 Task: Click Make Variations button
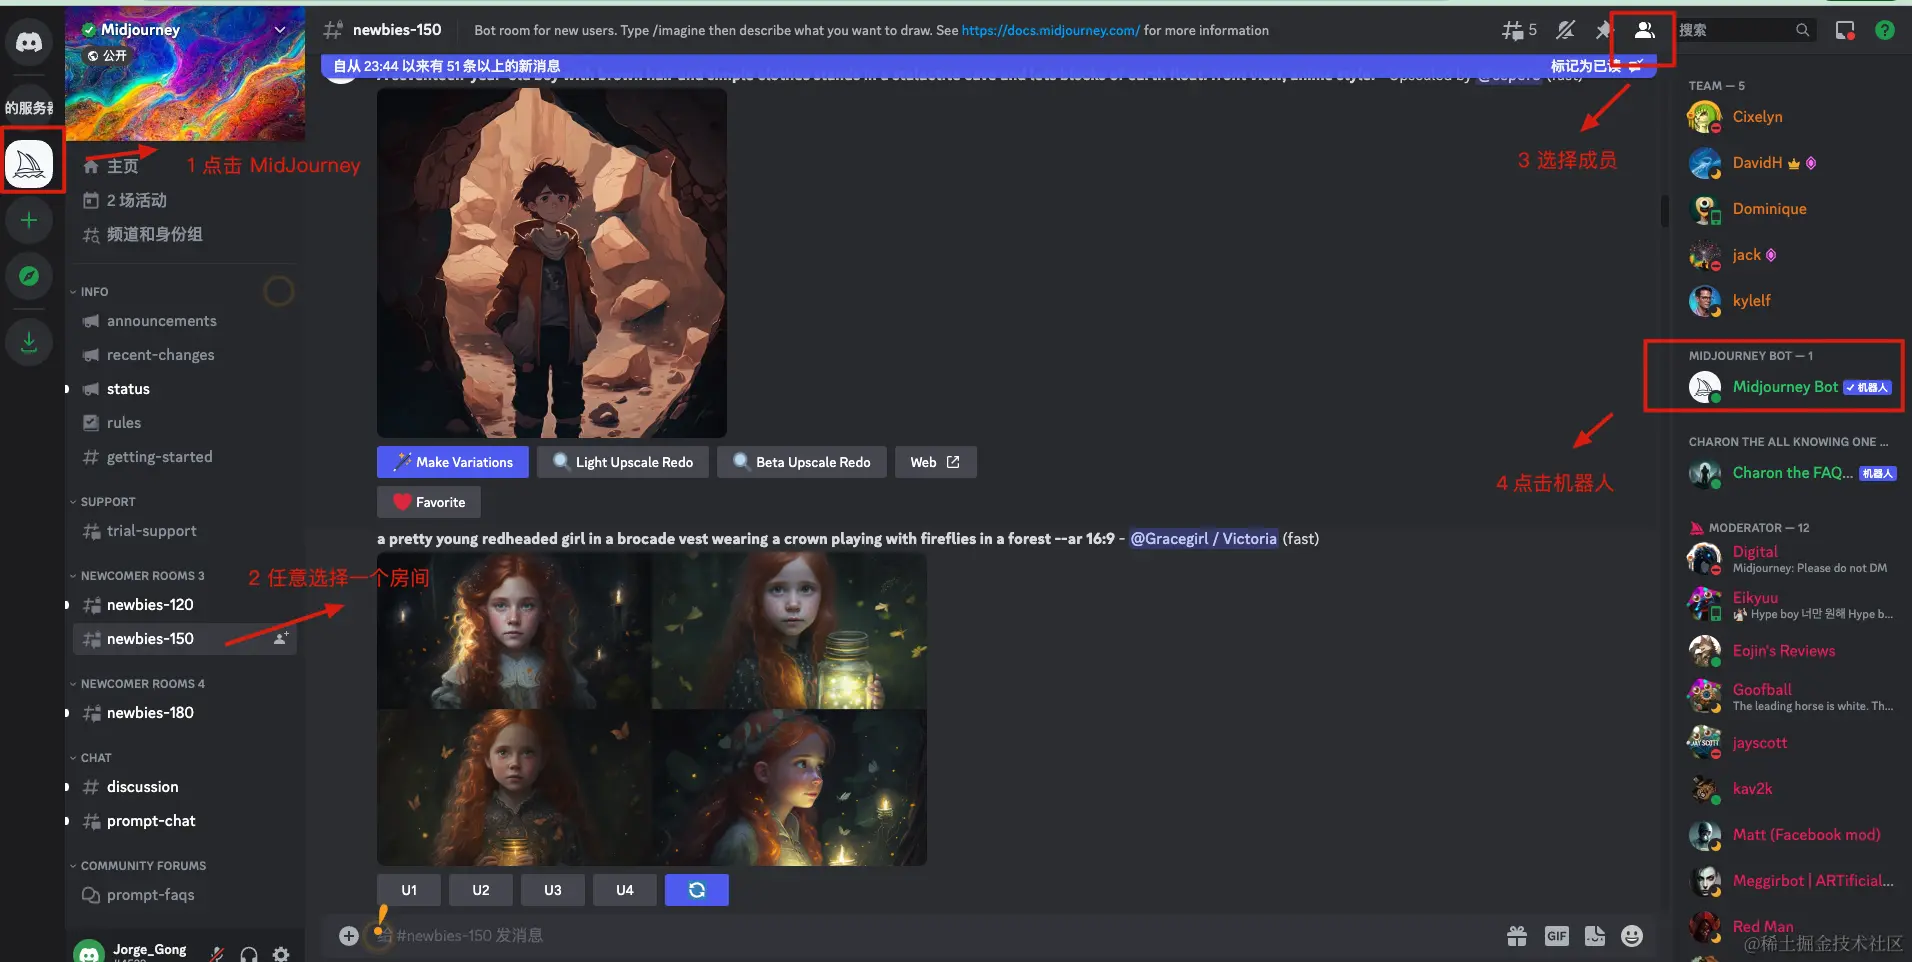pyautogui.click(x=453, y=462)
